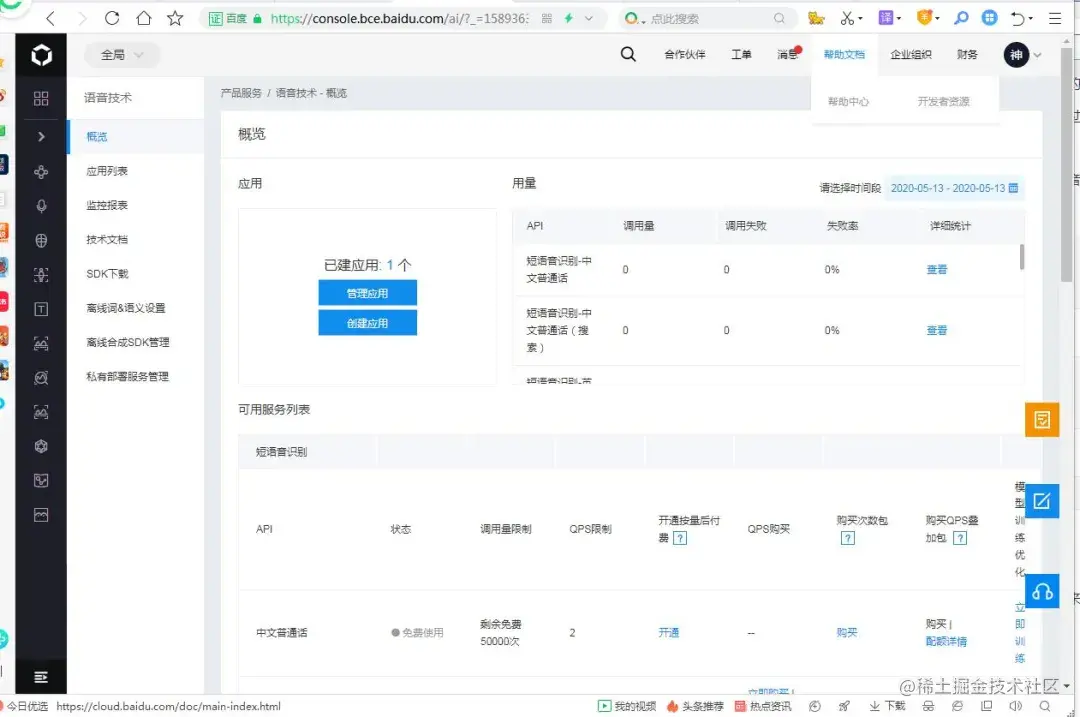The height and width of the screenshot is (717, 1080).
Task: Click the Baidu AI logo atop the sidebar
Action: [x=40, y=55]
